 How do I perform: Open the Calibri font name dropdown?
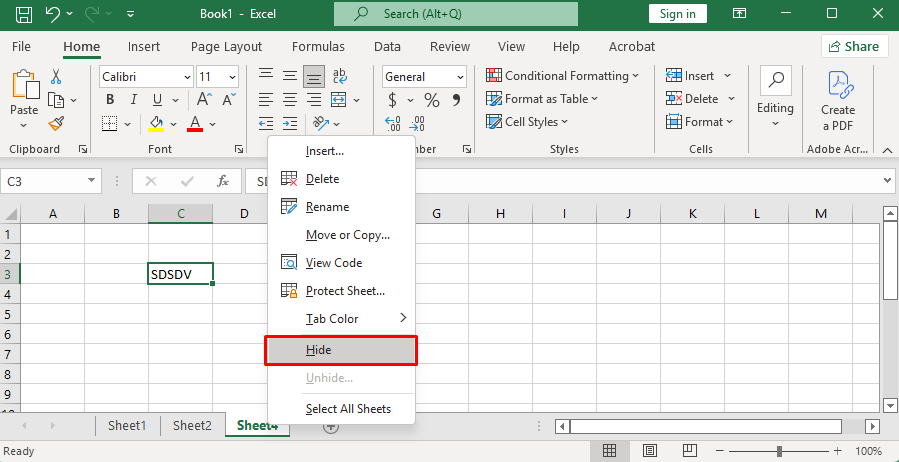pos(186,77)
